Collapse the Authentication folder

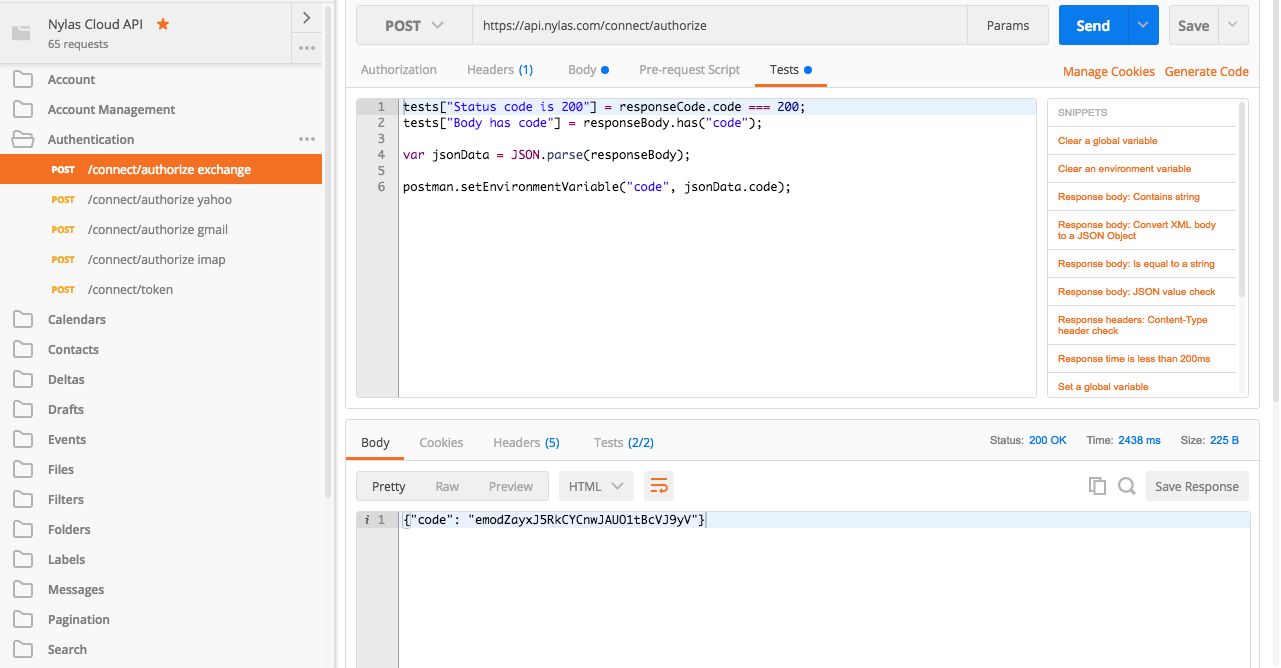161,139
